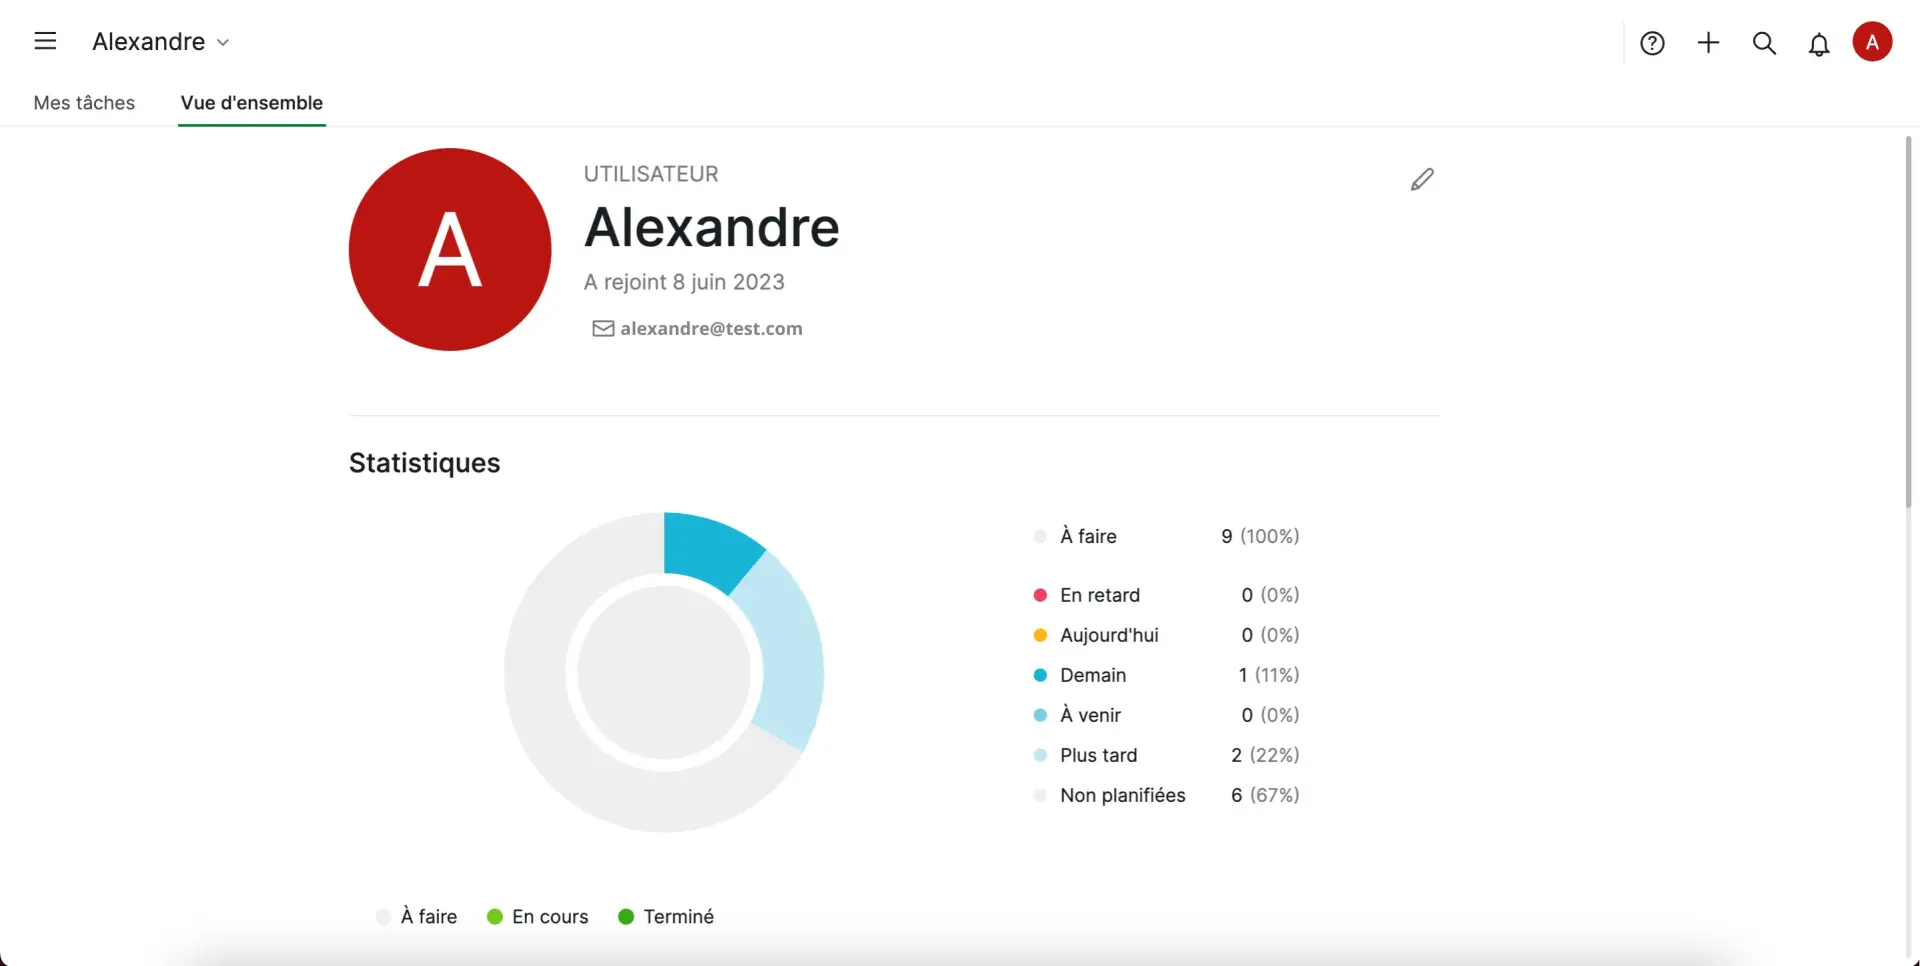
Task: Click the plus add icon
Action: 1708,42
